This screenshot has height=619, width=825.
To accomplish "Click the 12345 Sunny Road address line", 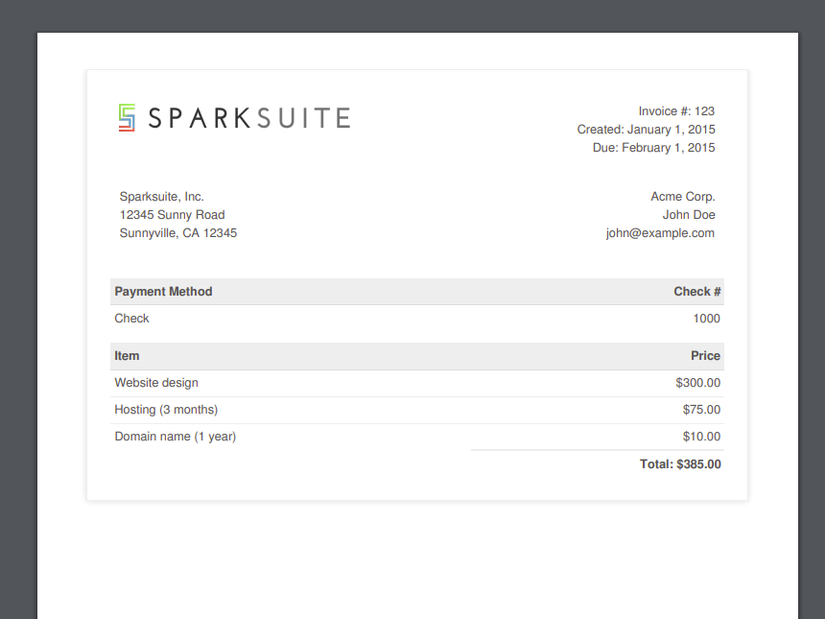I will click(172, 215).
